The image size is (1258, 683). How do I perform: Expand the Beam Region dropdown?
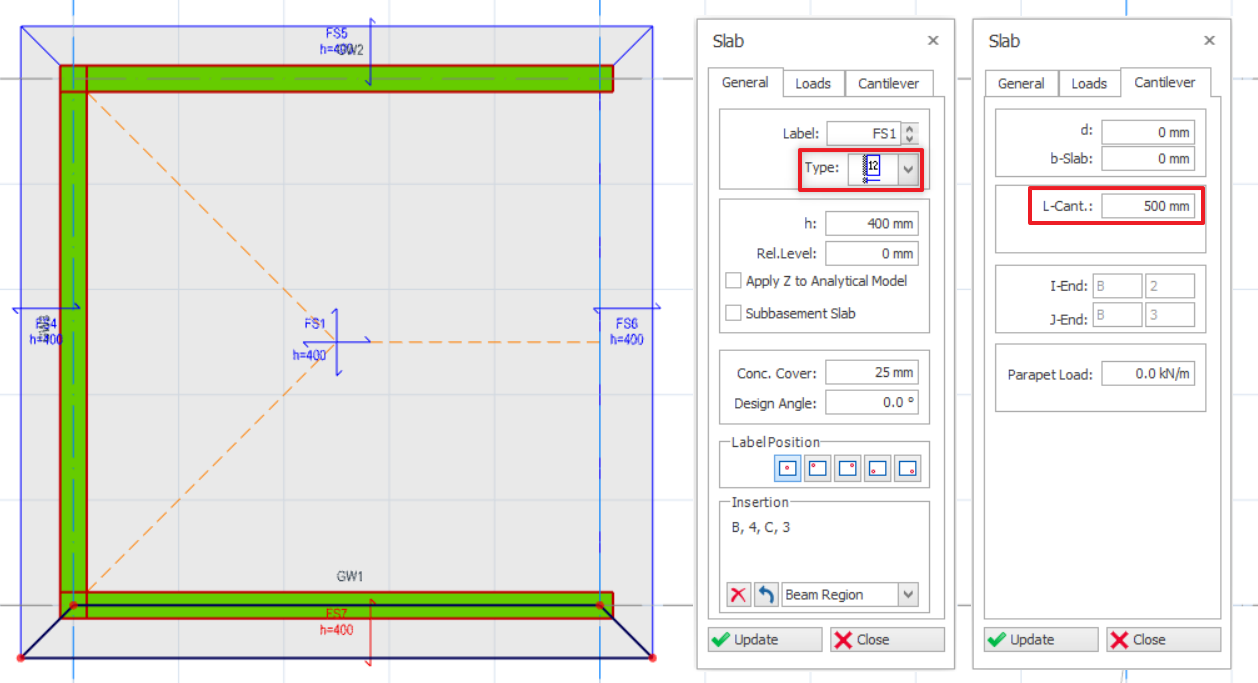click(x=907, y=595)
